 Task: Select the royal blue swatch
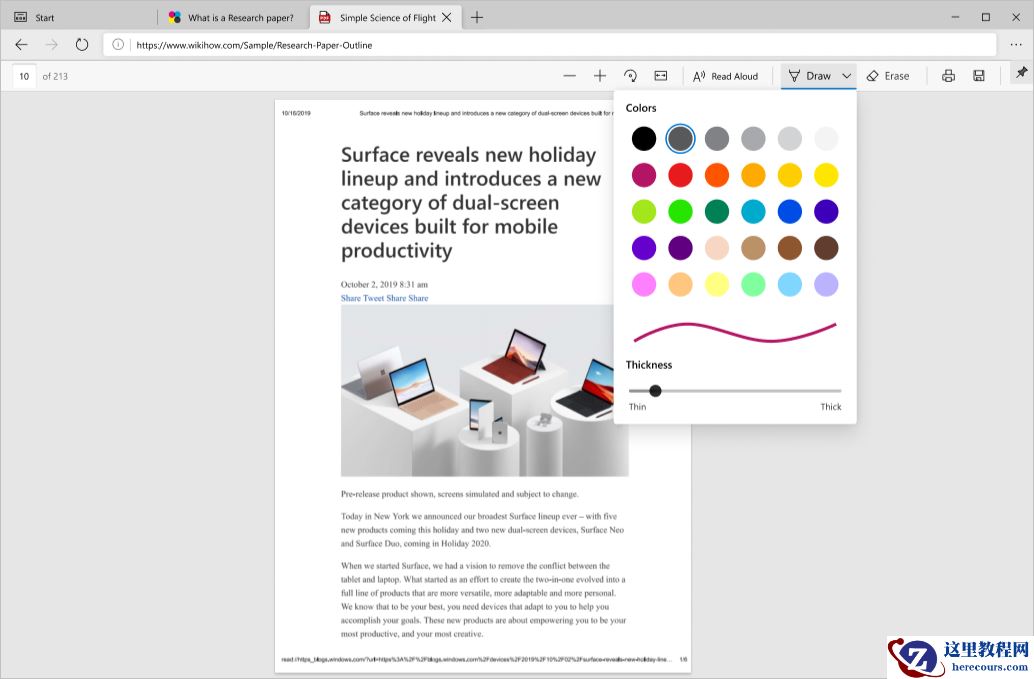[x=789, y=212]
